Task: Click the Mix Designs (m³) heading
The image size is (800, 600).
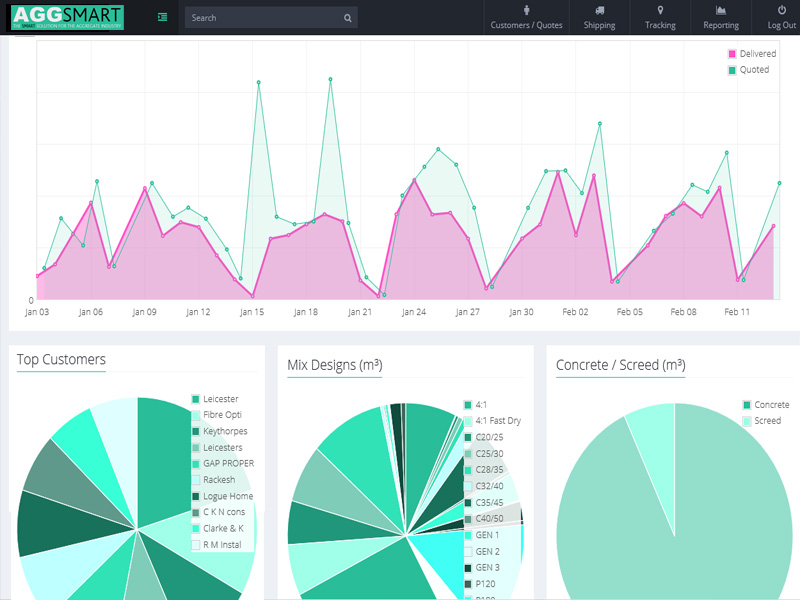Action: pos(335,365)
